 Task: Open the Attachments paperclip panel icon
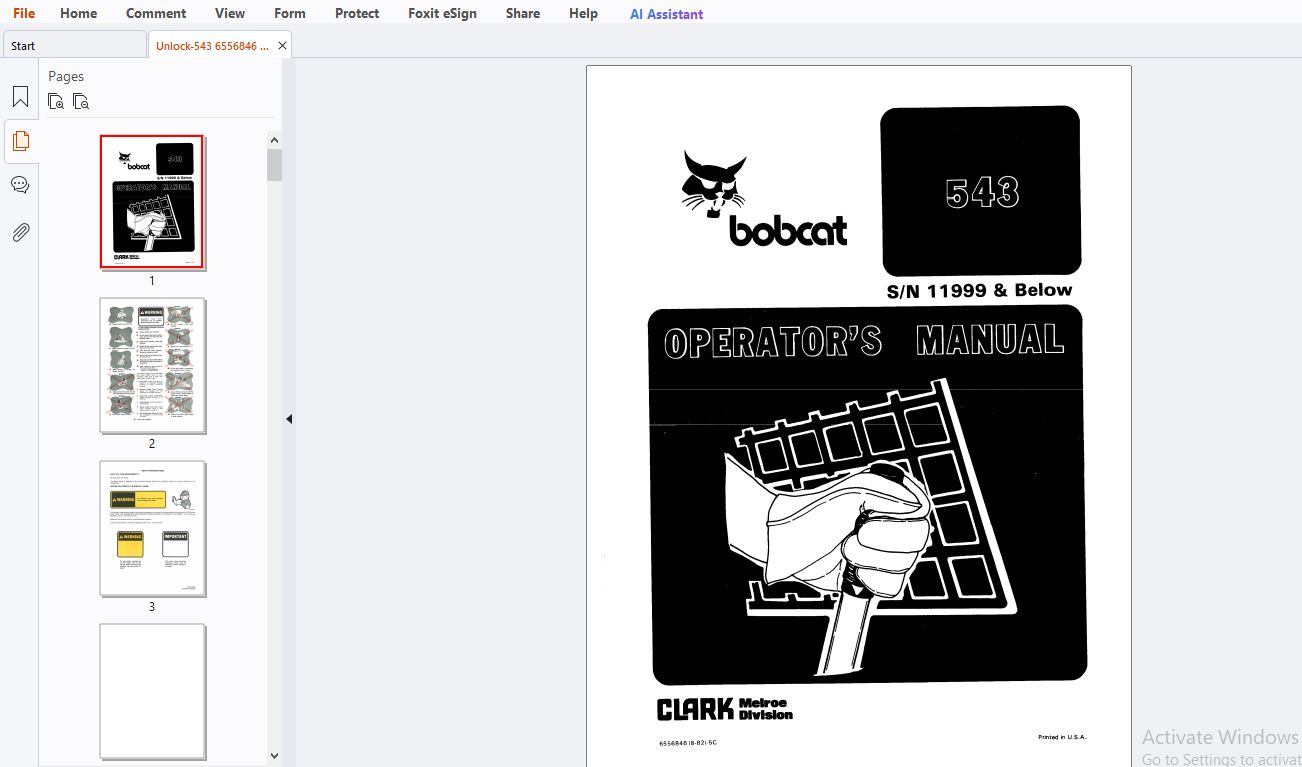[20, 233]
